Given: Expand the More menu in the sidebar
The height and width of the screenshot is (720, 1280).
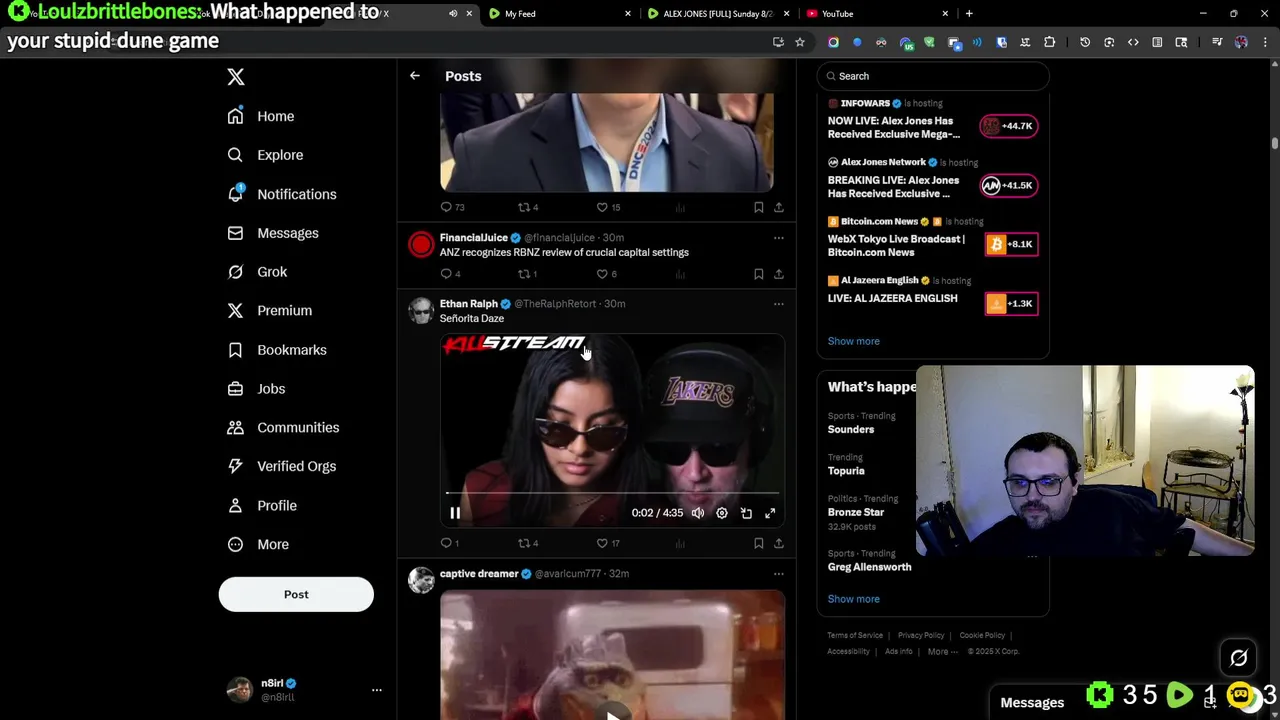Looking at the screenshot, I should 258,544.
